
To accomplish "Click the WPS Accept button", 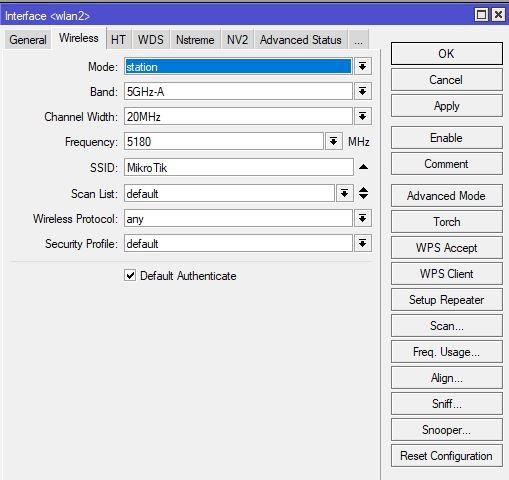I will coord(446,248).
